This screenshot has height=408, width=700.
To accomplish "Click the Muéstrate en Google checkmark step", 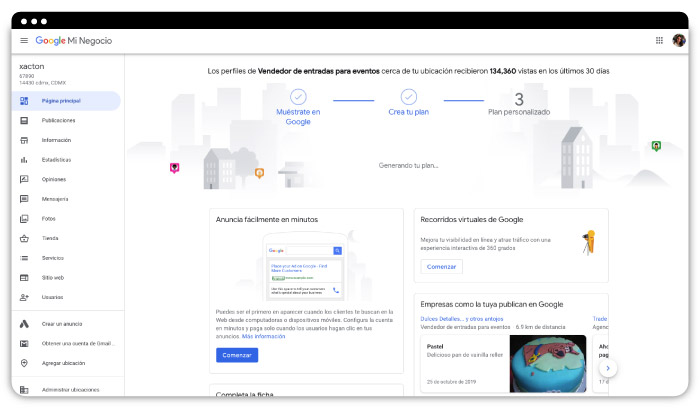I will point(298,97).
